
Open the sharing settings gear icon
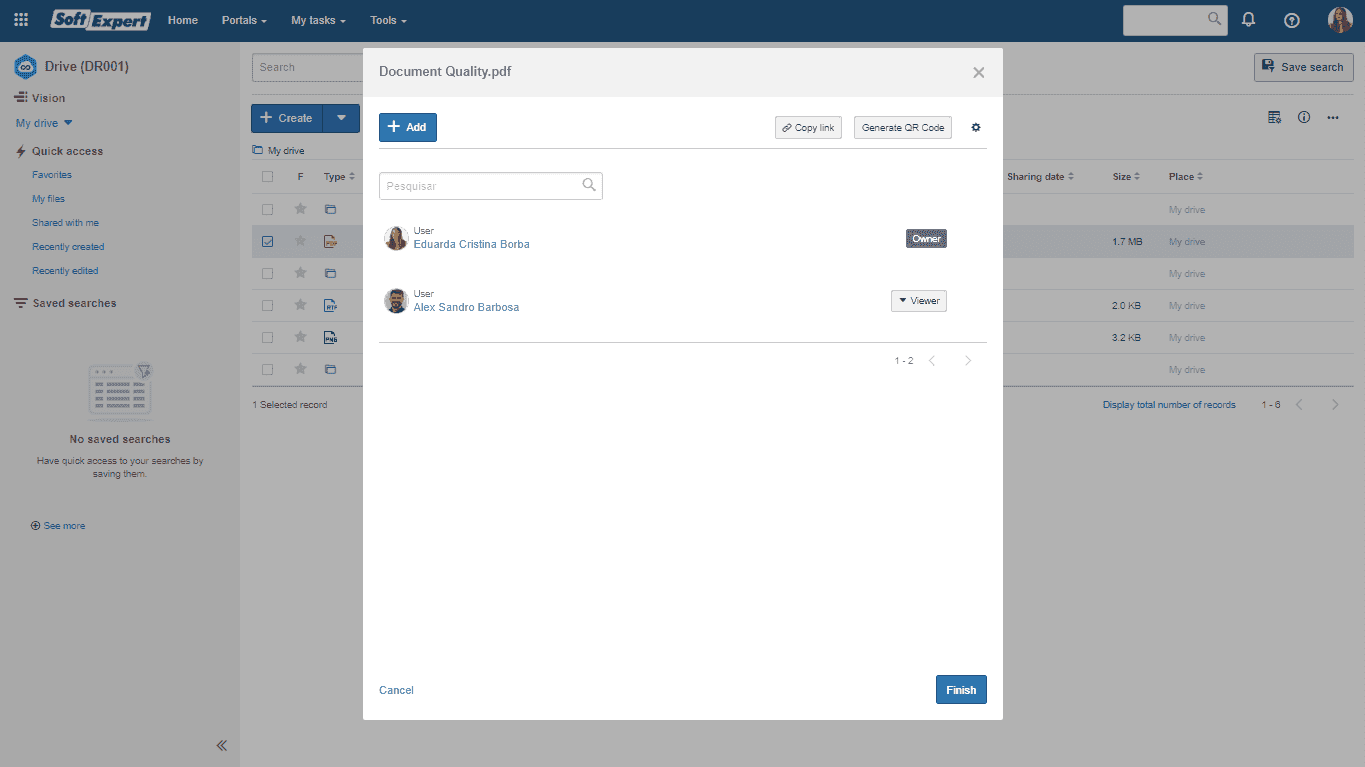click(x=976, y=128)
